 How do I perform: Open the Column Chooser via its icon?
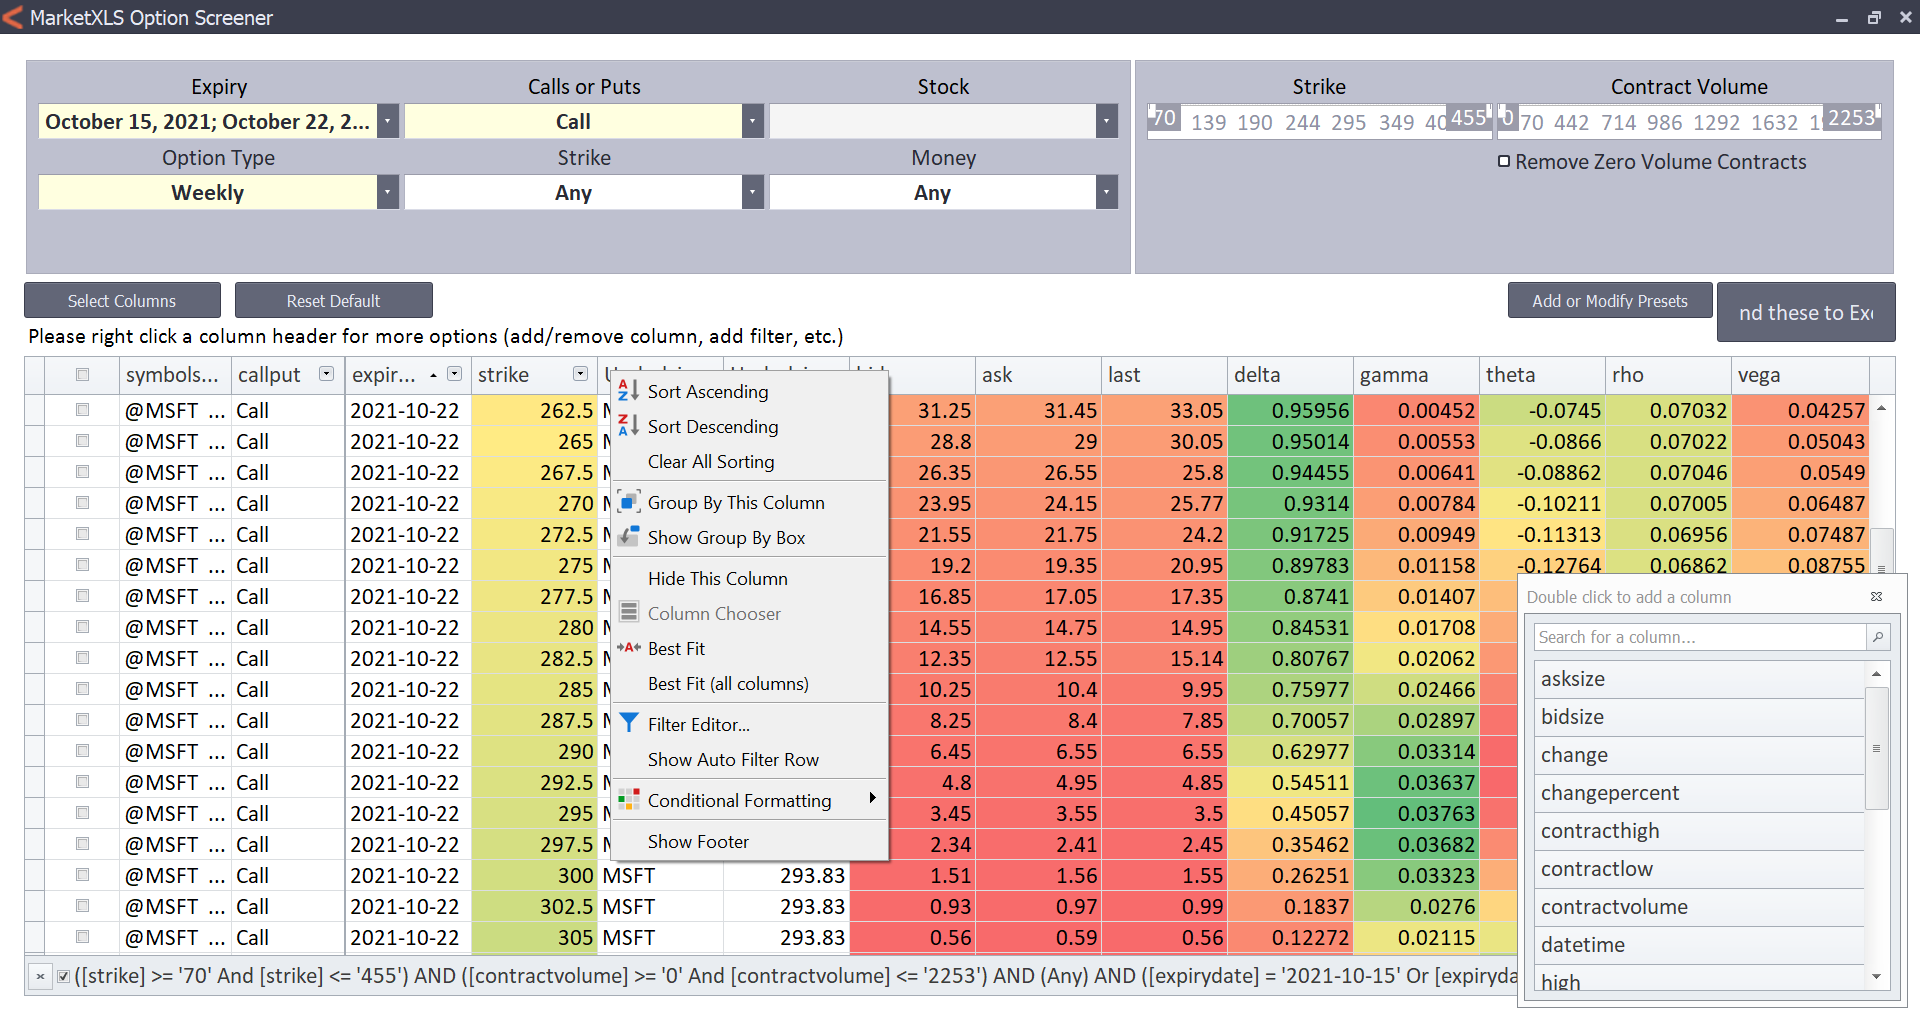[x=628, y=612]
